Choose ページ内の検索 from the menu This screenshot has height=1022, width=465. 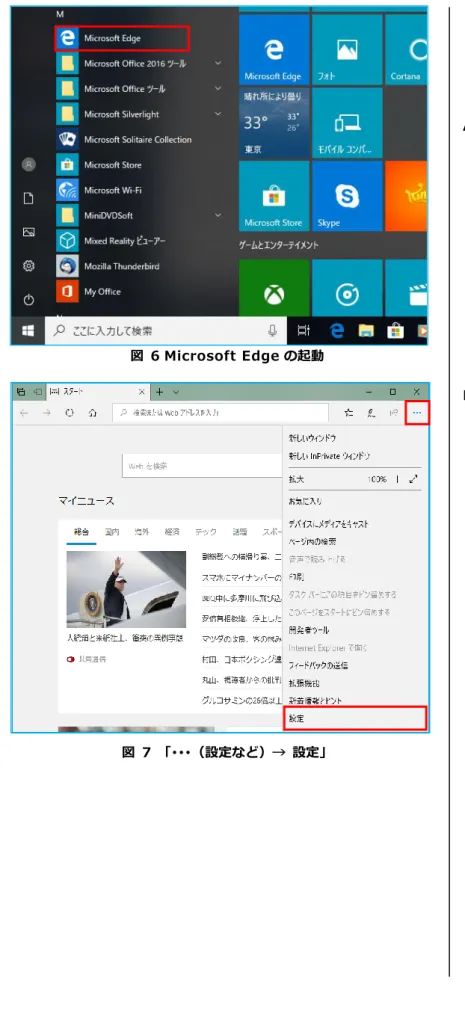coord(313,542)
